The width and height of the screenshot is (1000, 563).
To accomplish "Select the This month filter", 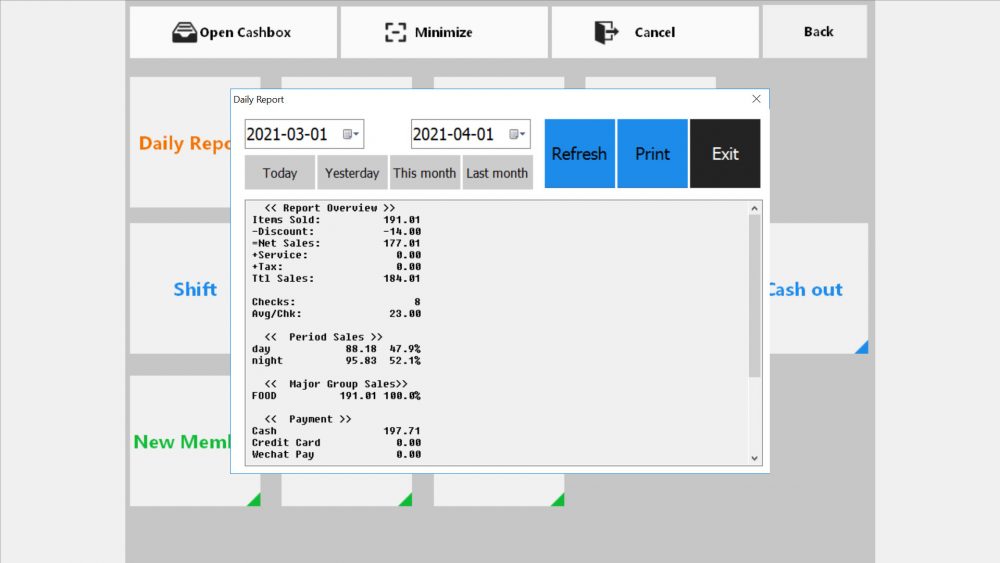I will [425, 173].
